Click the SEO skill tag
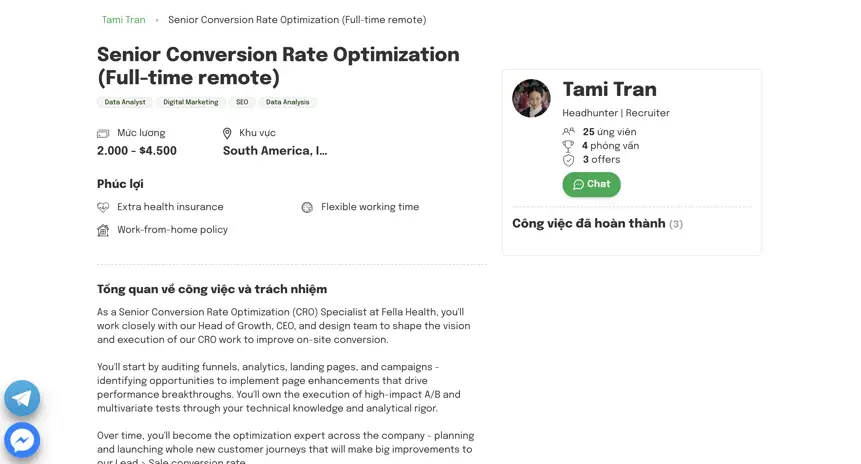The image size is (861, 464). point(242,102)
